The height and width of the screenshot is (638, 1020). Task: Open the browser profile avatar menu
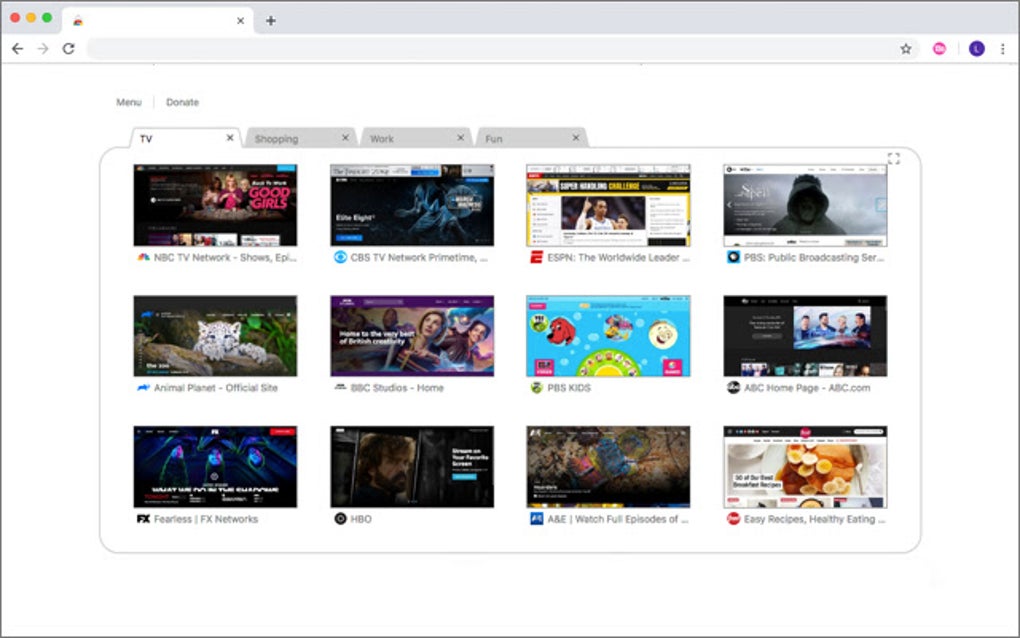pyautogui.click(x=977, y=48)
